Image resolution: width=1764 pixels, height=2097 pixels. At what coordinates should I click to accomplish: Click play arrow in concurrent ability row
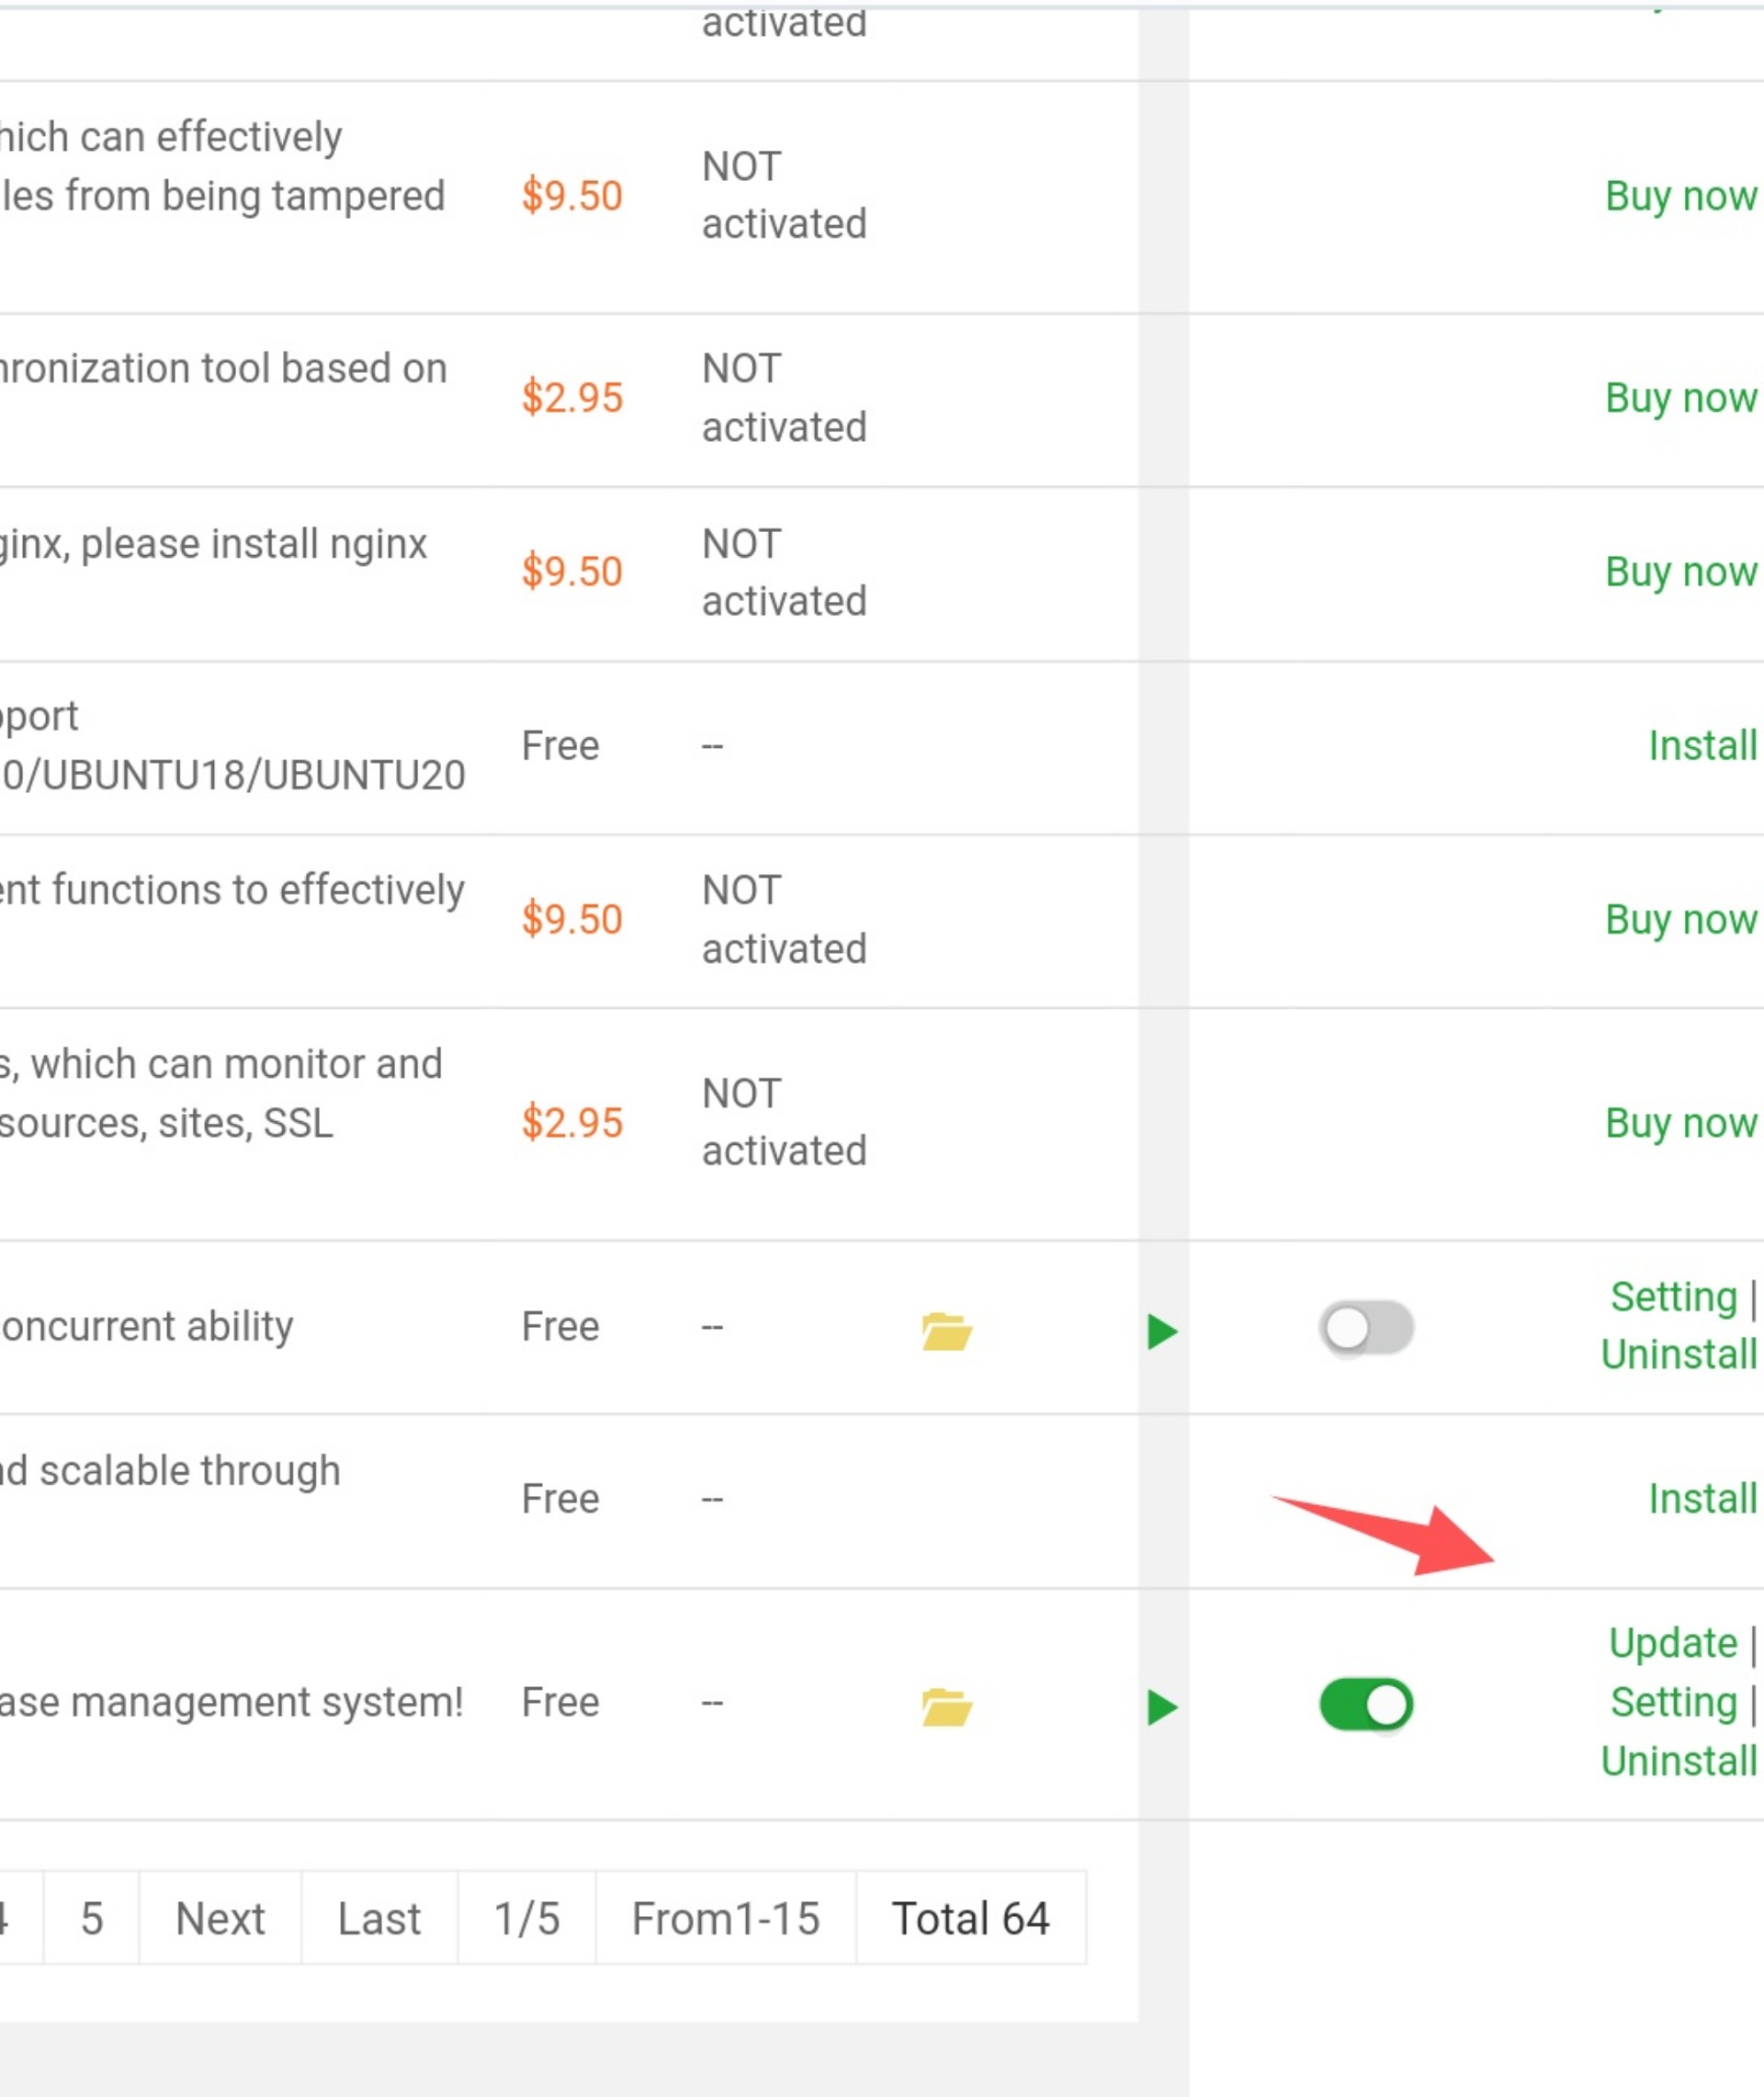[1161, 1331]
